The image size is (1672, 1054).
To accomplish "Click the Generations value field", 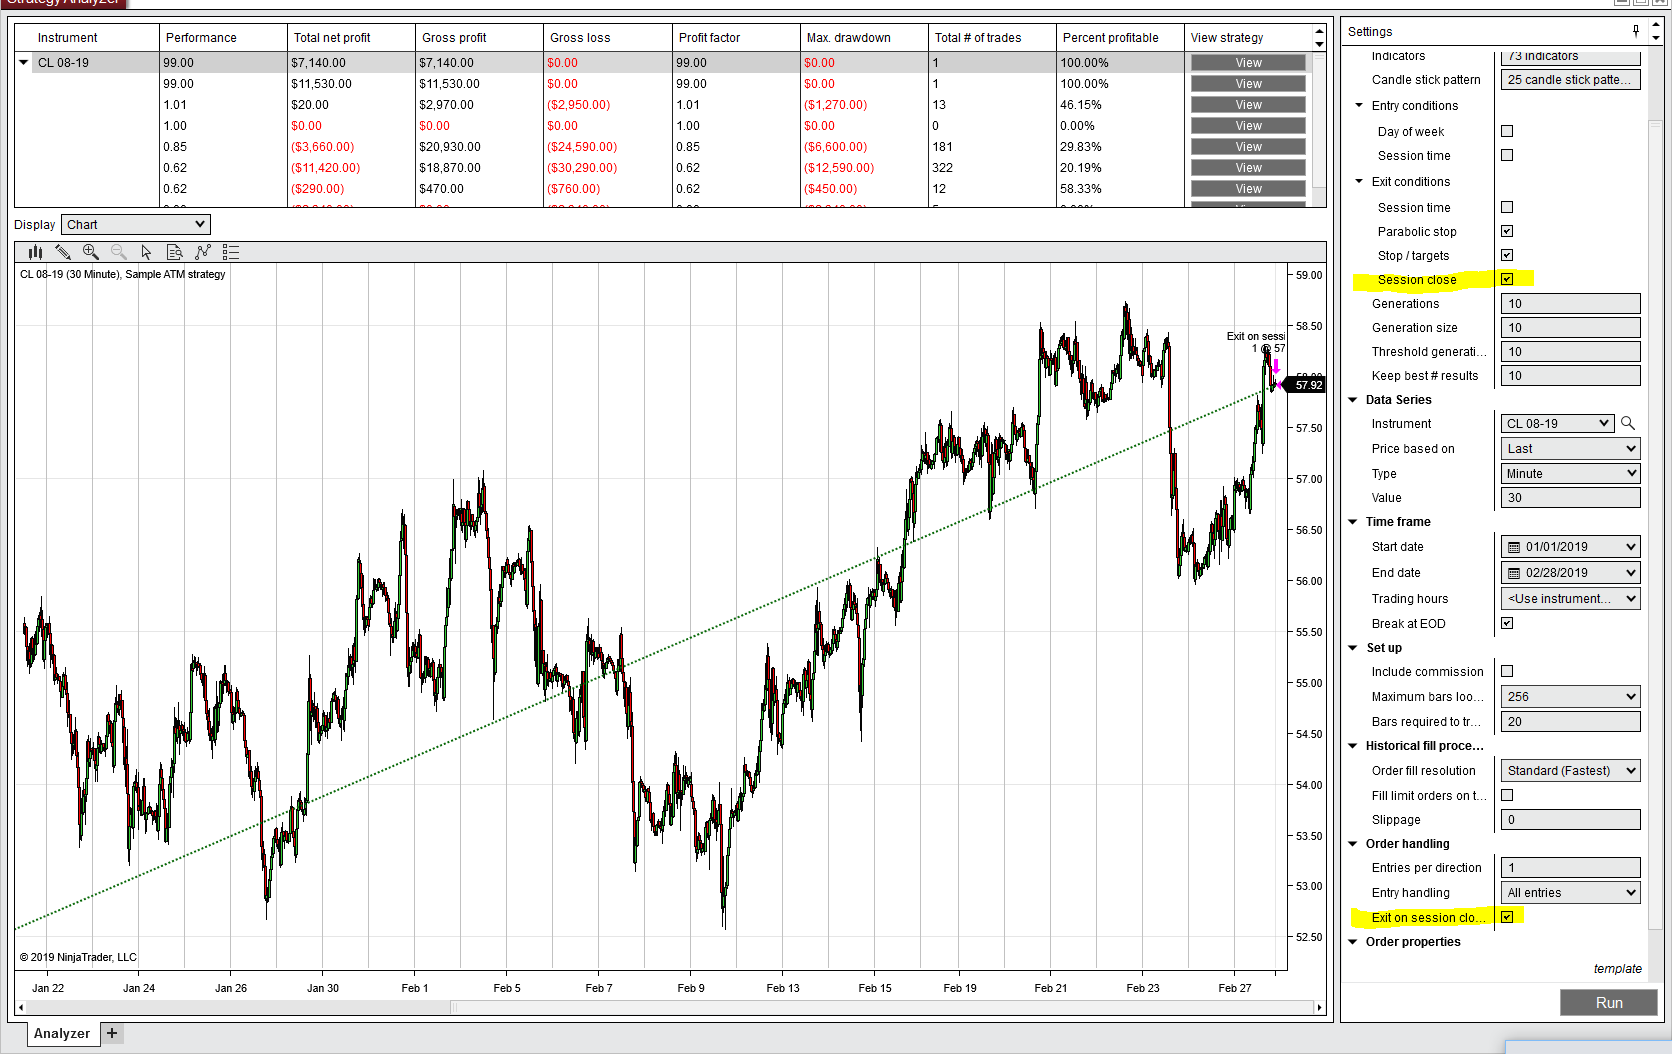I will pyautogui.click(x=1571, y=304).
